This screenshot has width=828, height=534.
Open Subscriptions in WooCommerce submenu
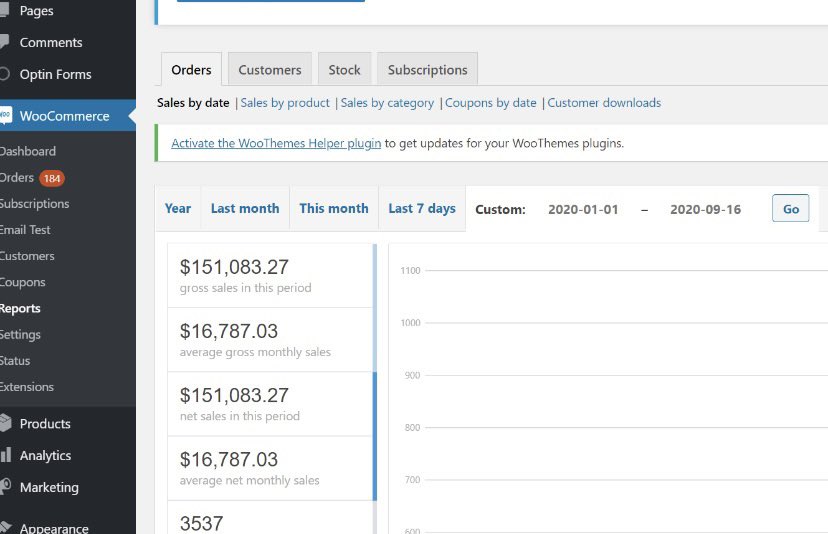[34, 203]
